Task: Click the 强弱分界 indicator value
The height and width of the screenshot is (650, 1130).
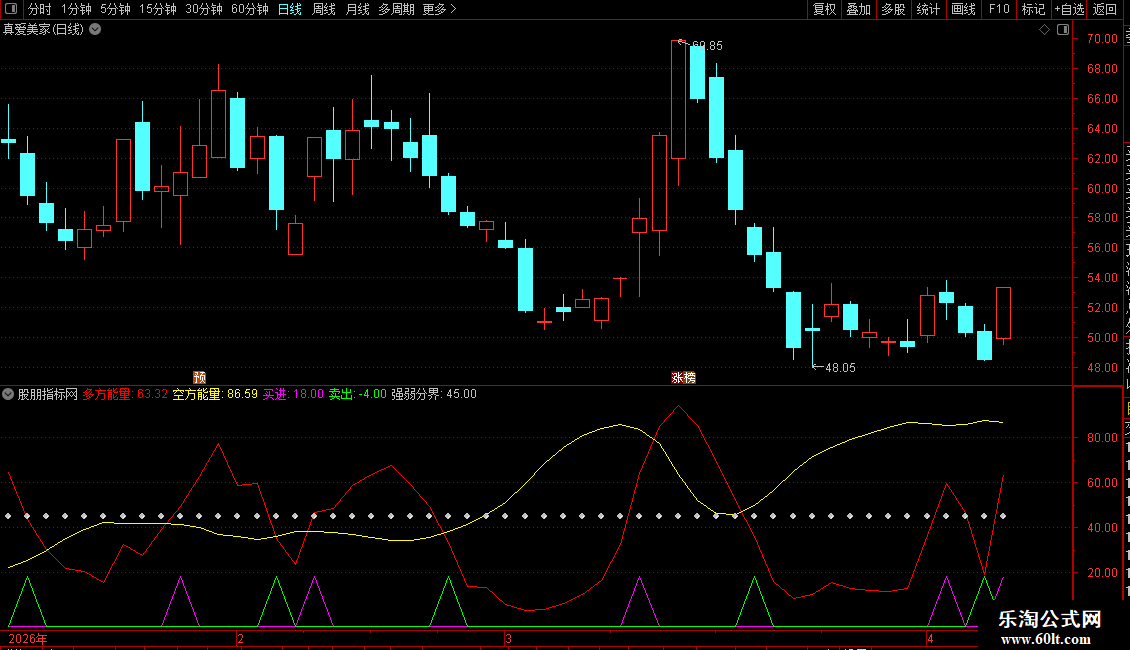Action: [434, 394]
